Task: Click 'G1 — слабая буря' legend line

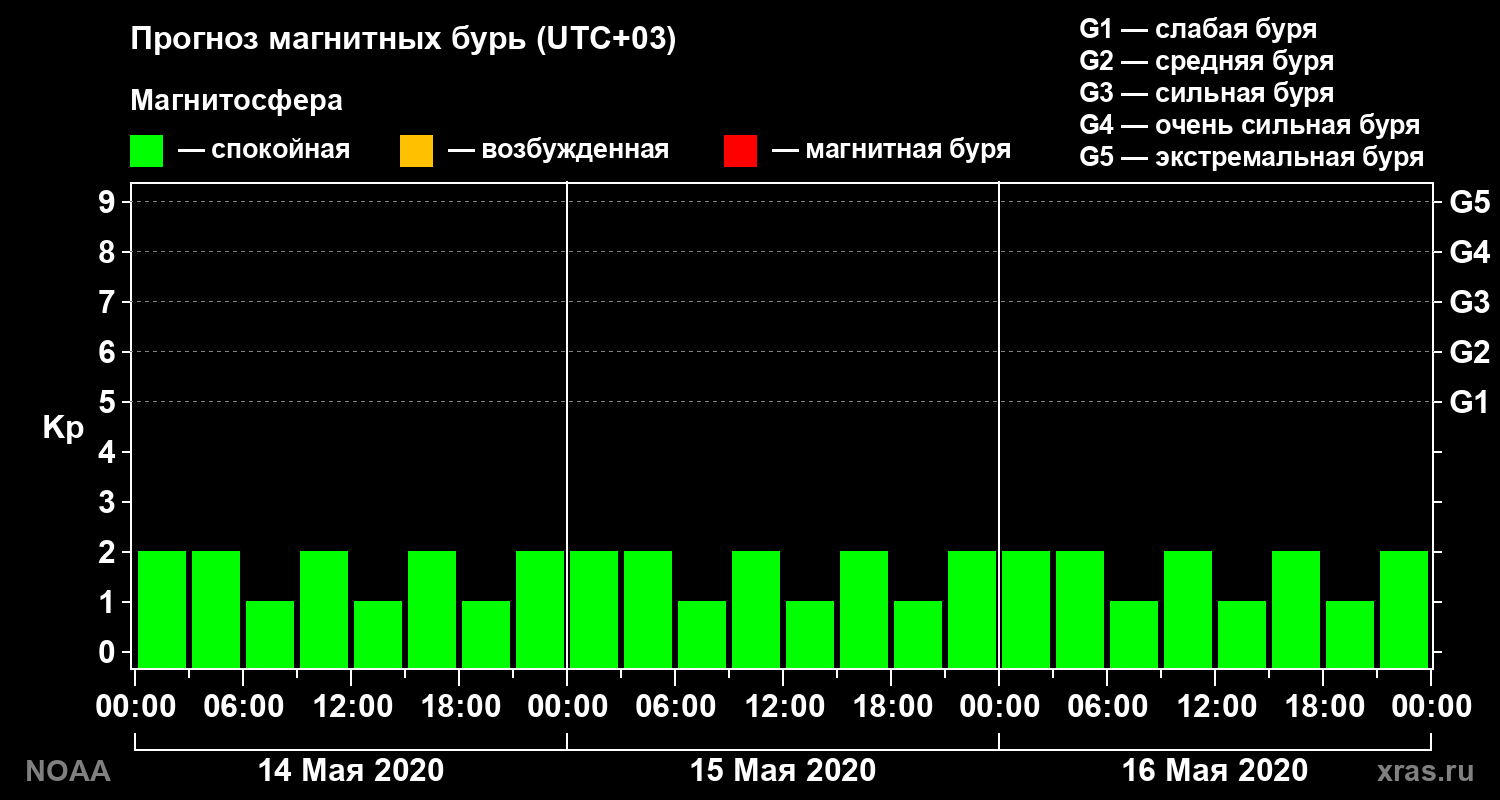Action: (1198, 29)
